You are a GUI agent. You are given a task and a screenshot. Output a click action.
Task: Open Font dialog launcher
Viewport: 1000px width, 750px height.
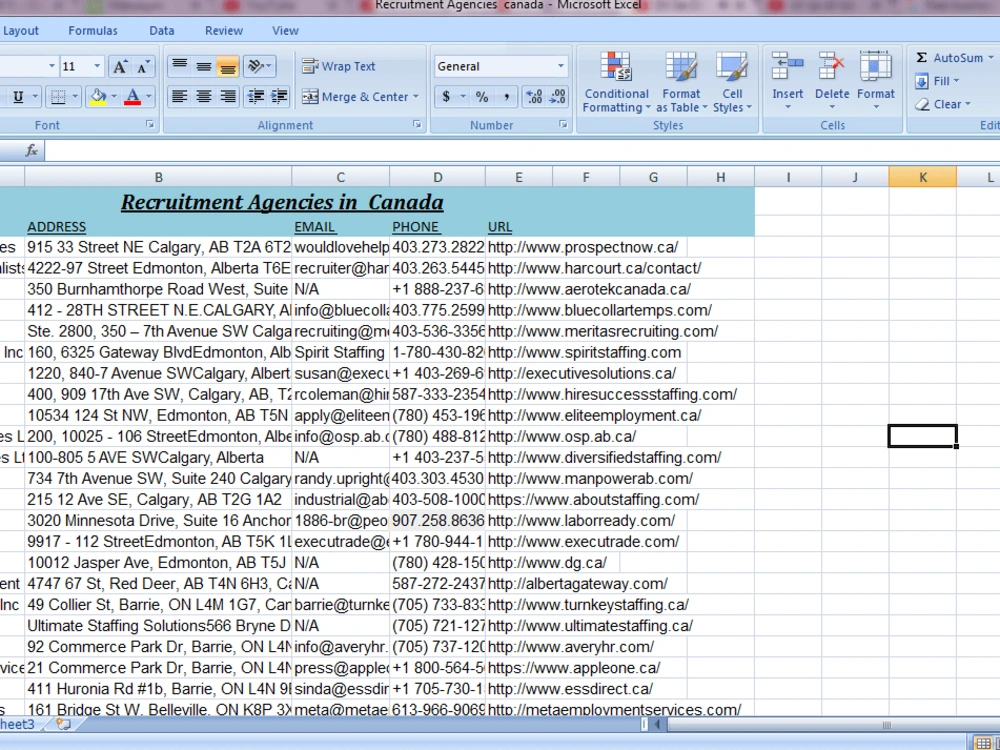coord(150,124)
